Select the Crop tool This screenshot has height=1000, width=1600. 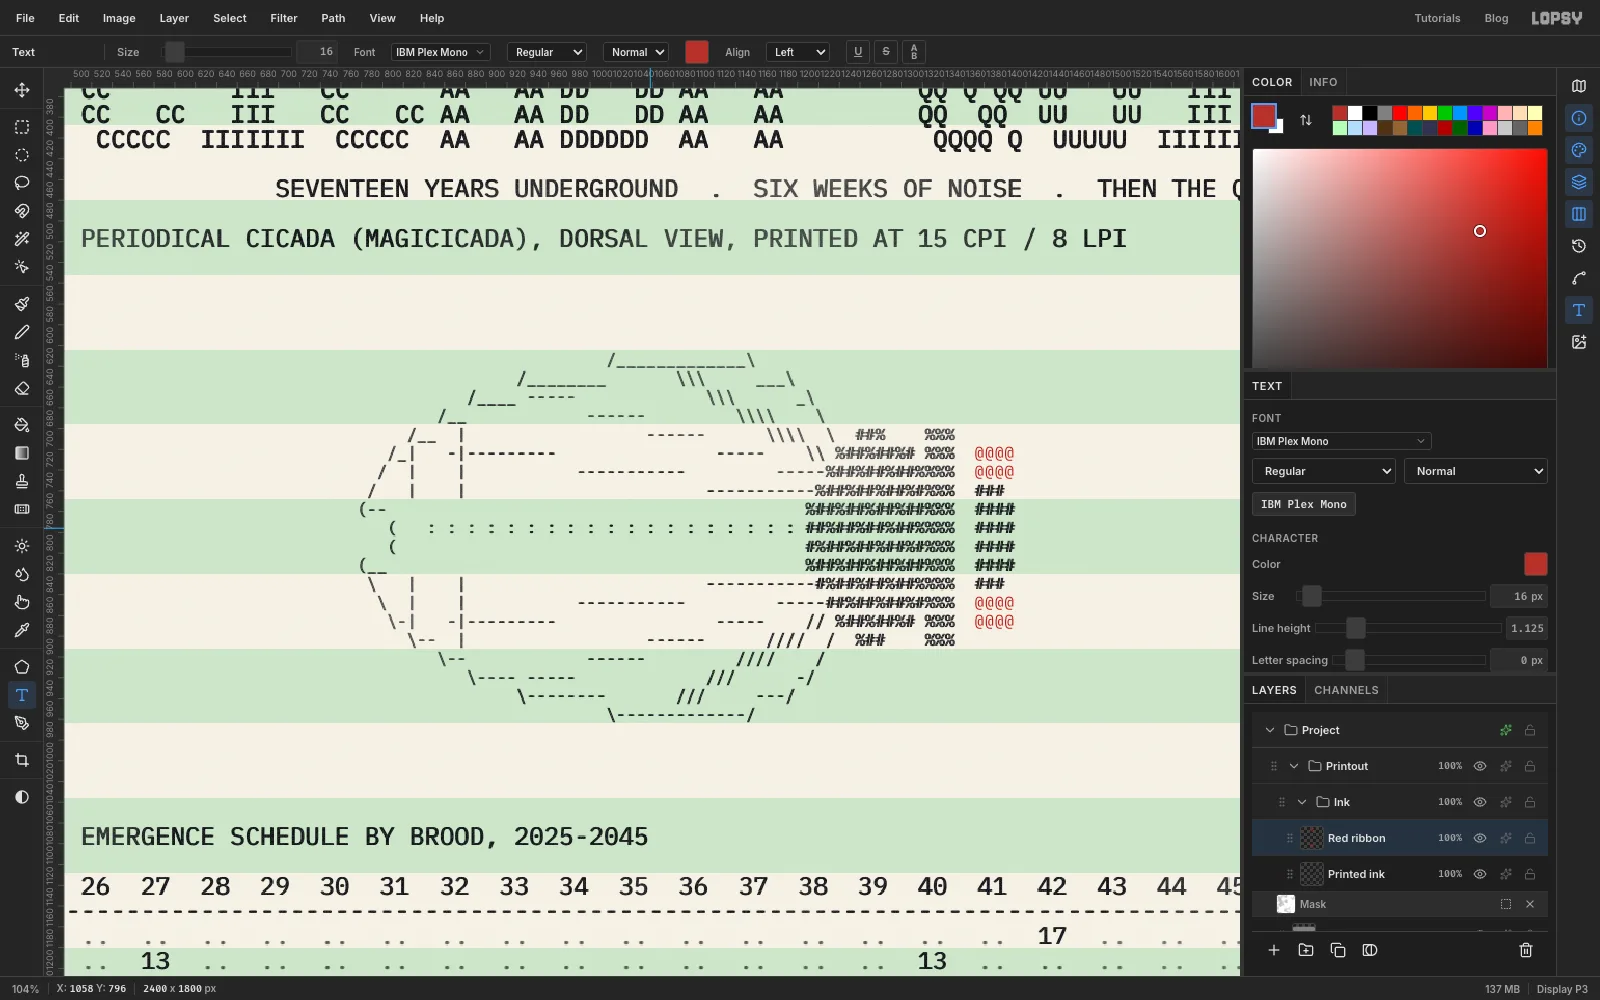[22, 760]
